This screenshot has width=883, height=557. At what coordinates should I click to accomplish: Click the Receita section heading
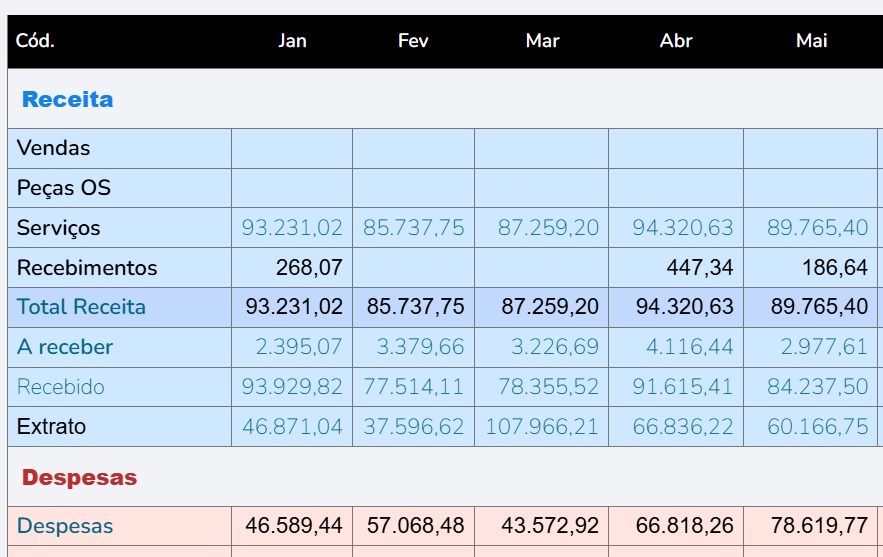[67, 99]
